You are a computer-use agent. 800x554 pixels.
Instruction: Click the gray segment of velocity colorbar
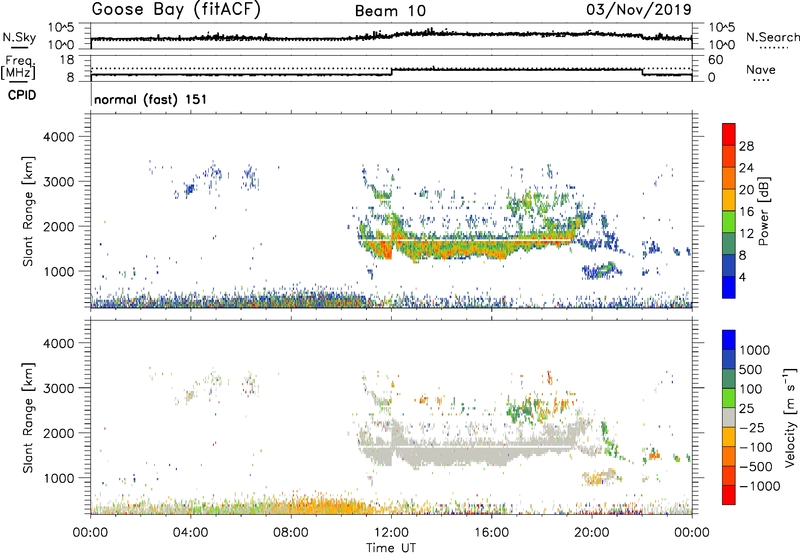click(x=729, y=417)
